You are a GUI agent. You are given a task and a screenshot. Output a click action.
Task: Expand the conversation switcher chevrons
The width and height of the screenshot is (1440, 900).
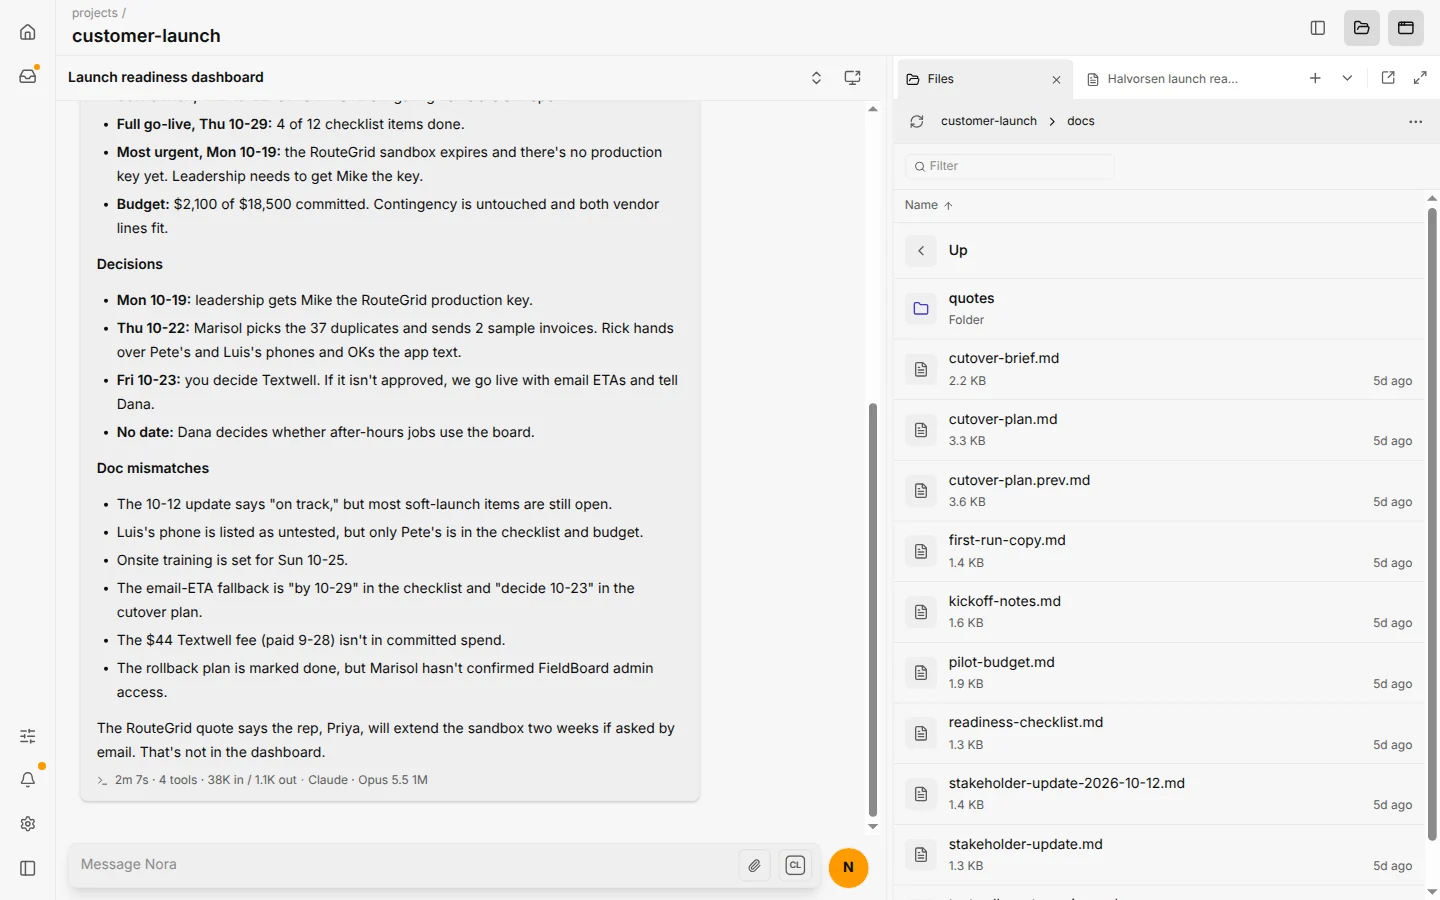coord(816,78)
